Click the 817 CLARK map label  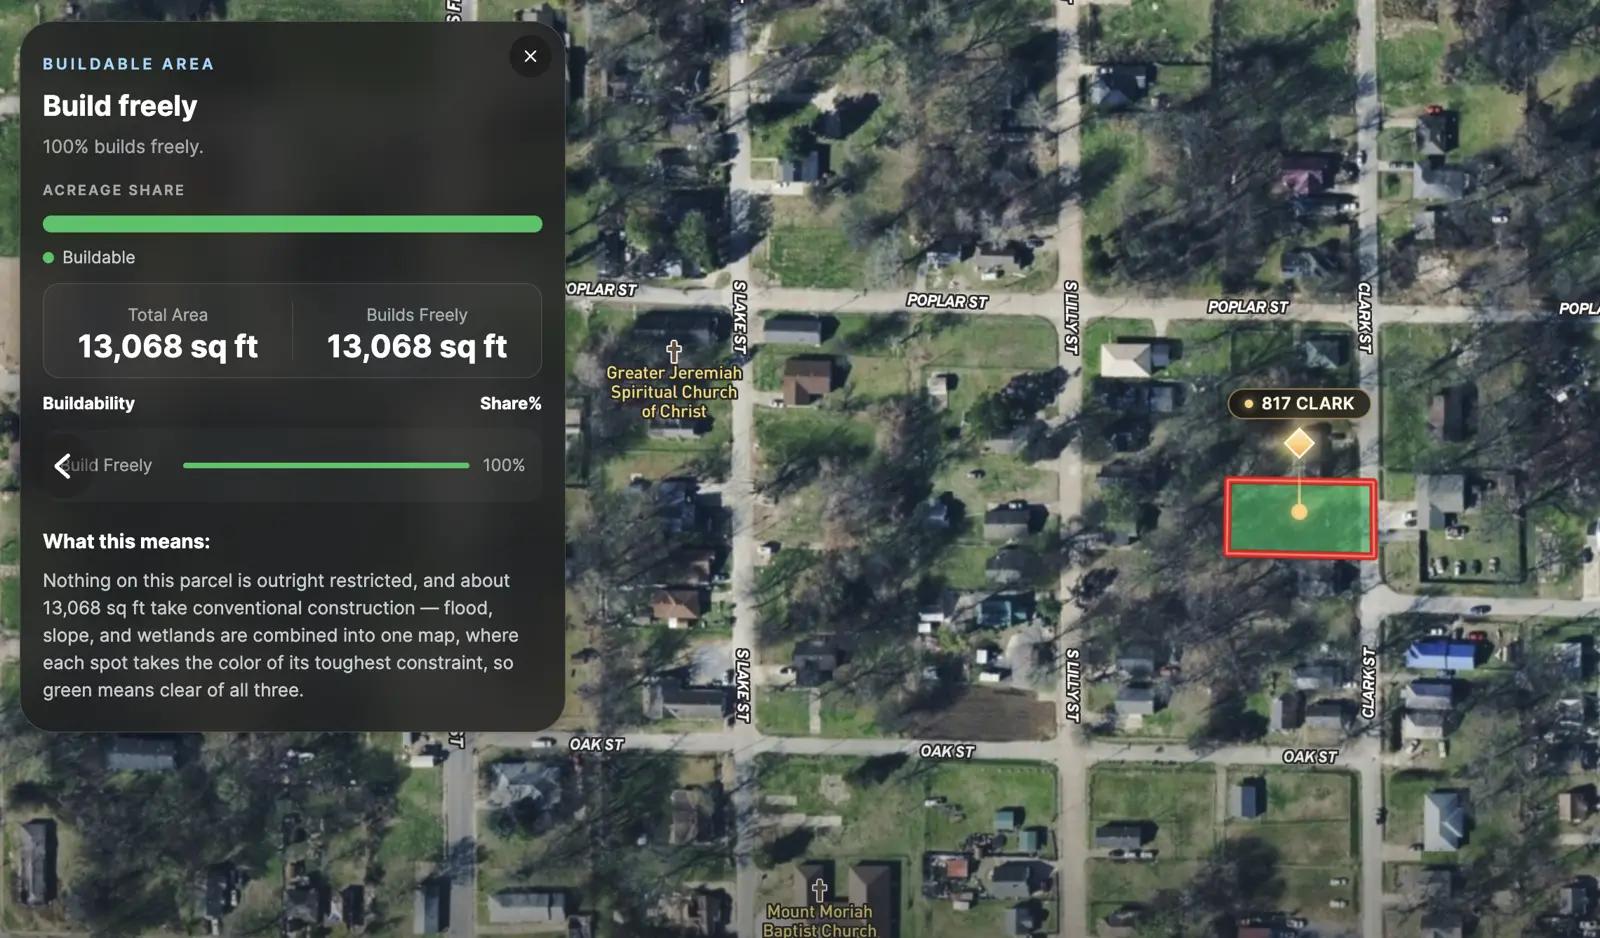1299,403
